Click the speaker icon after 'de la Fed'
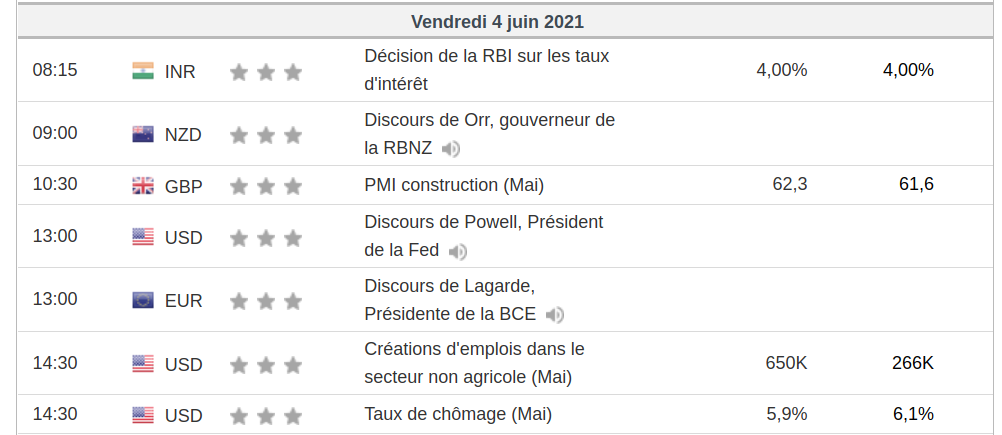 458,251
